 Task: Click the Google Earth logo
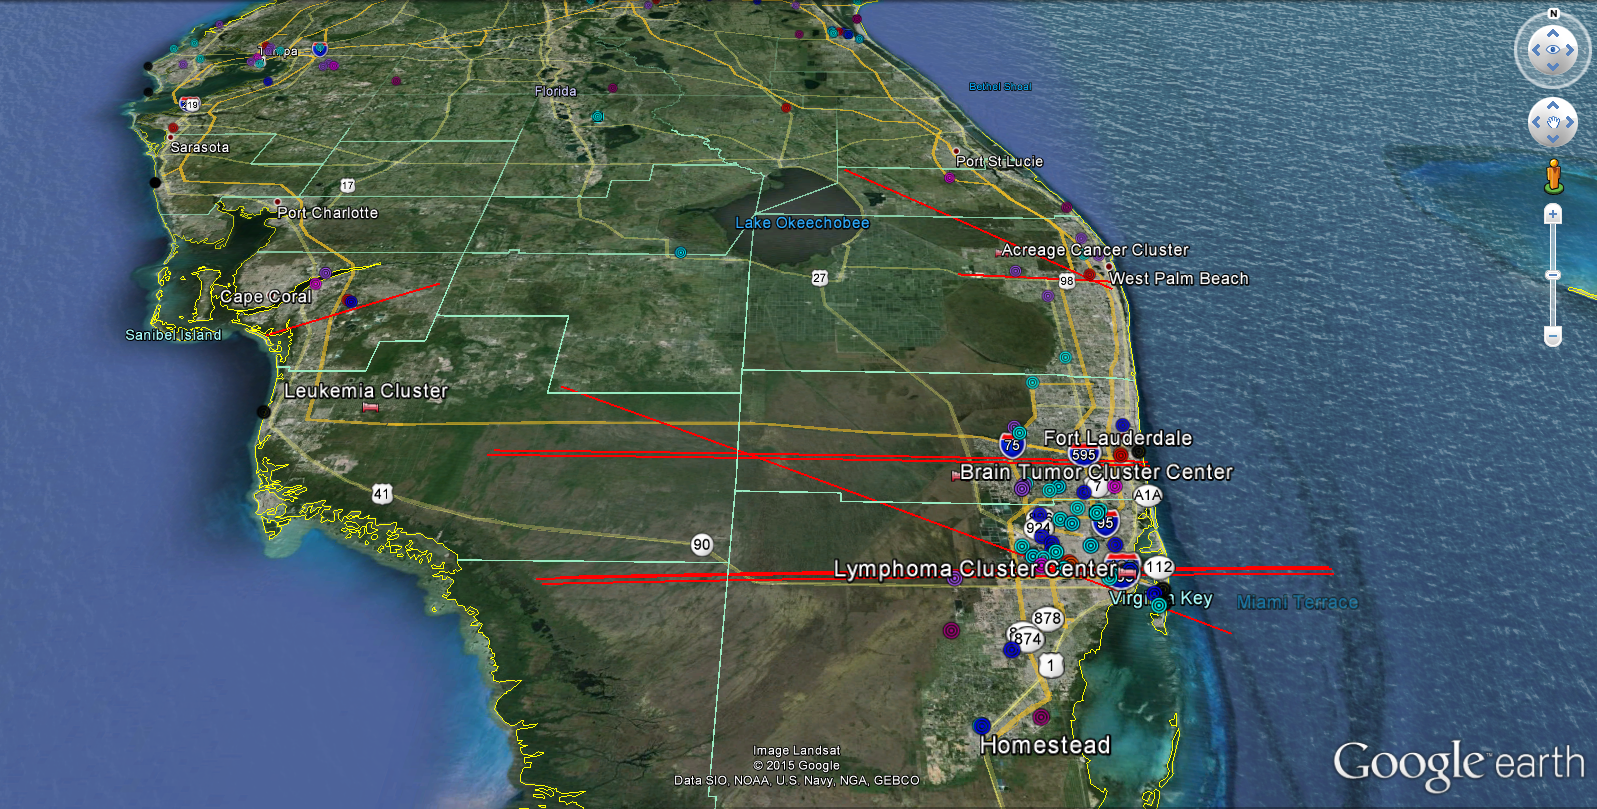(x=1458, y=765)
